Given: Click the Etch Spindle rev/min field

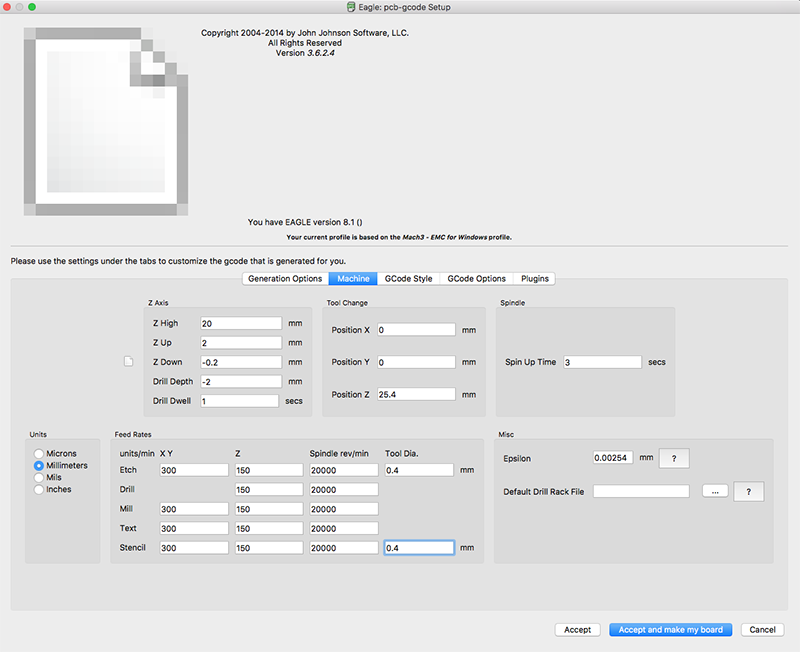Looking at the screenshot, I should click(344, 470).
